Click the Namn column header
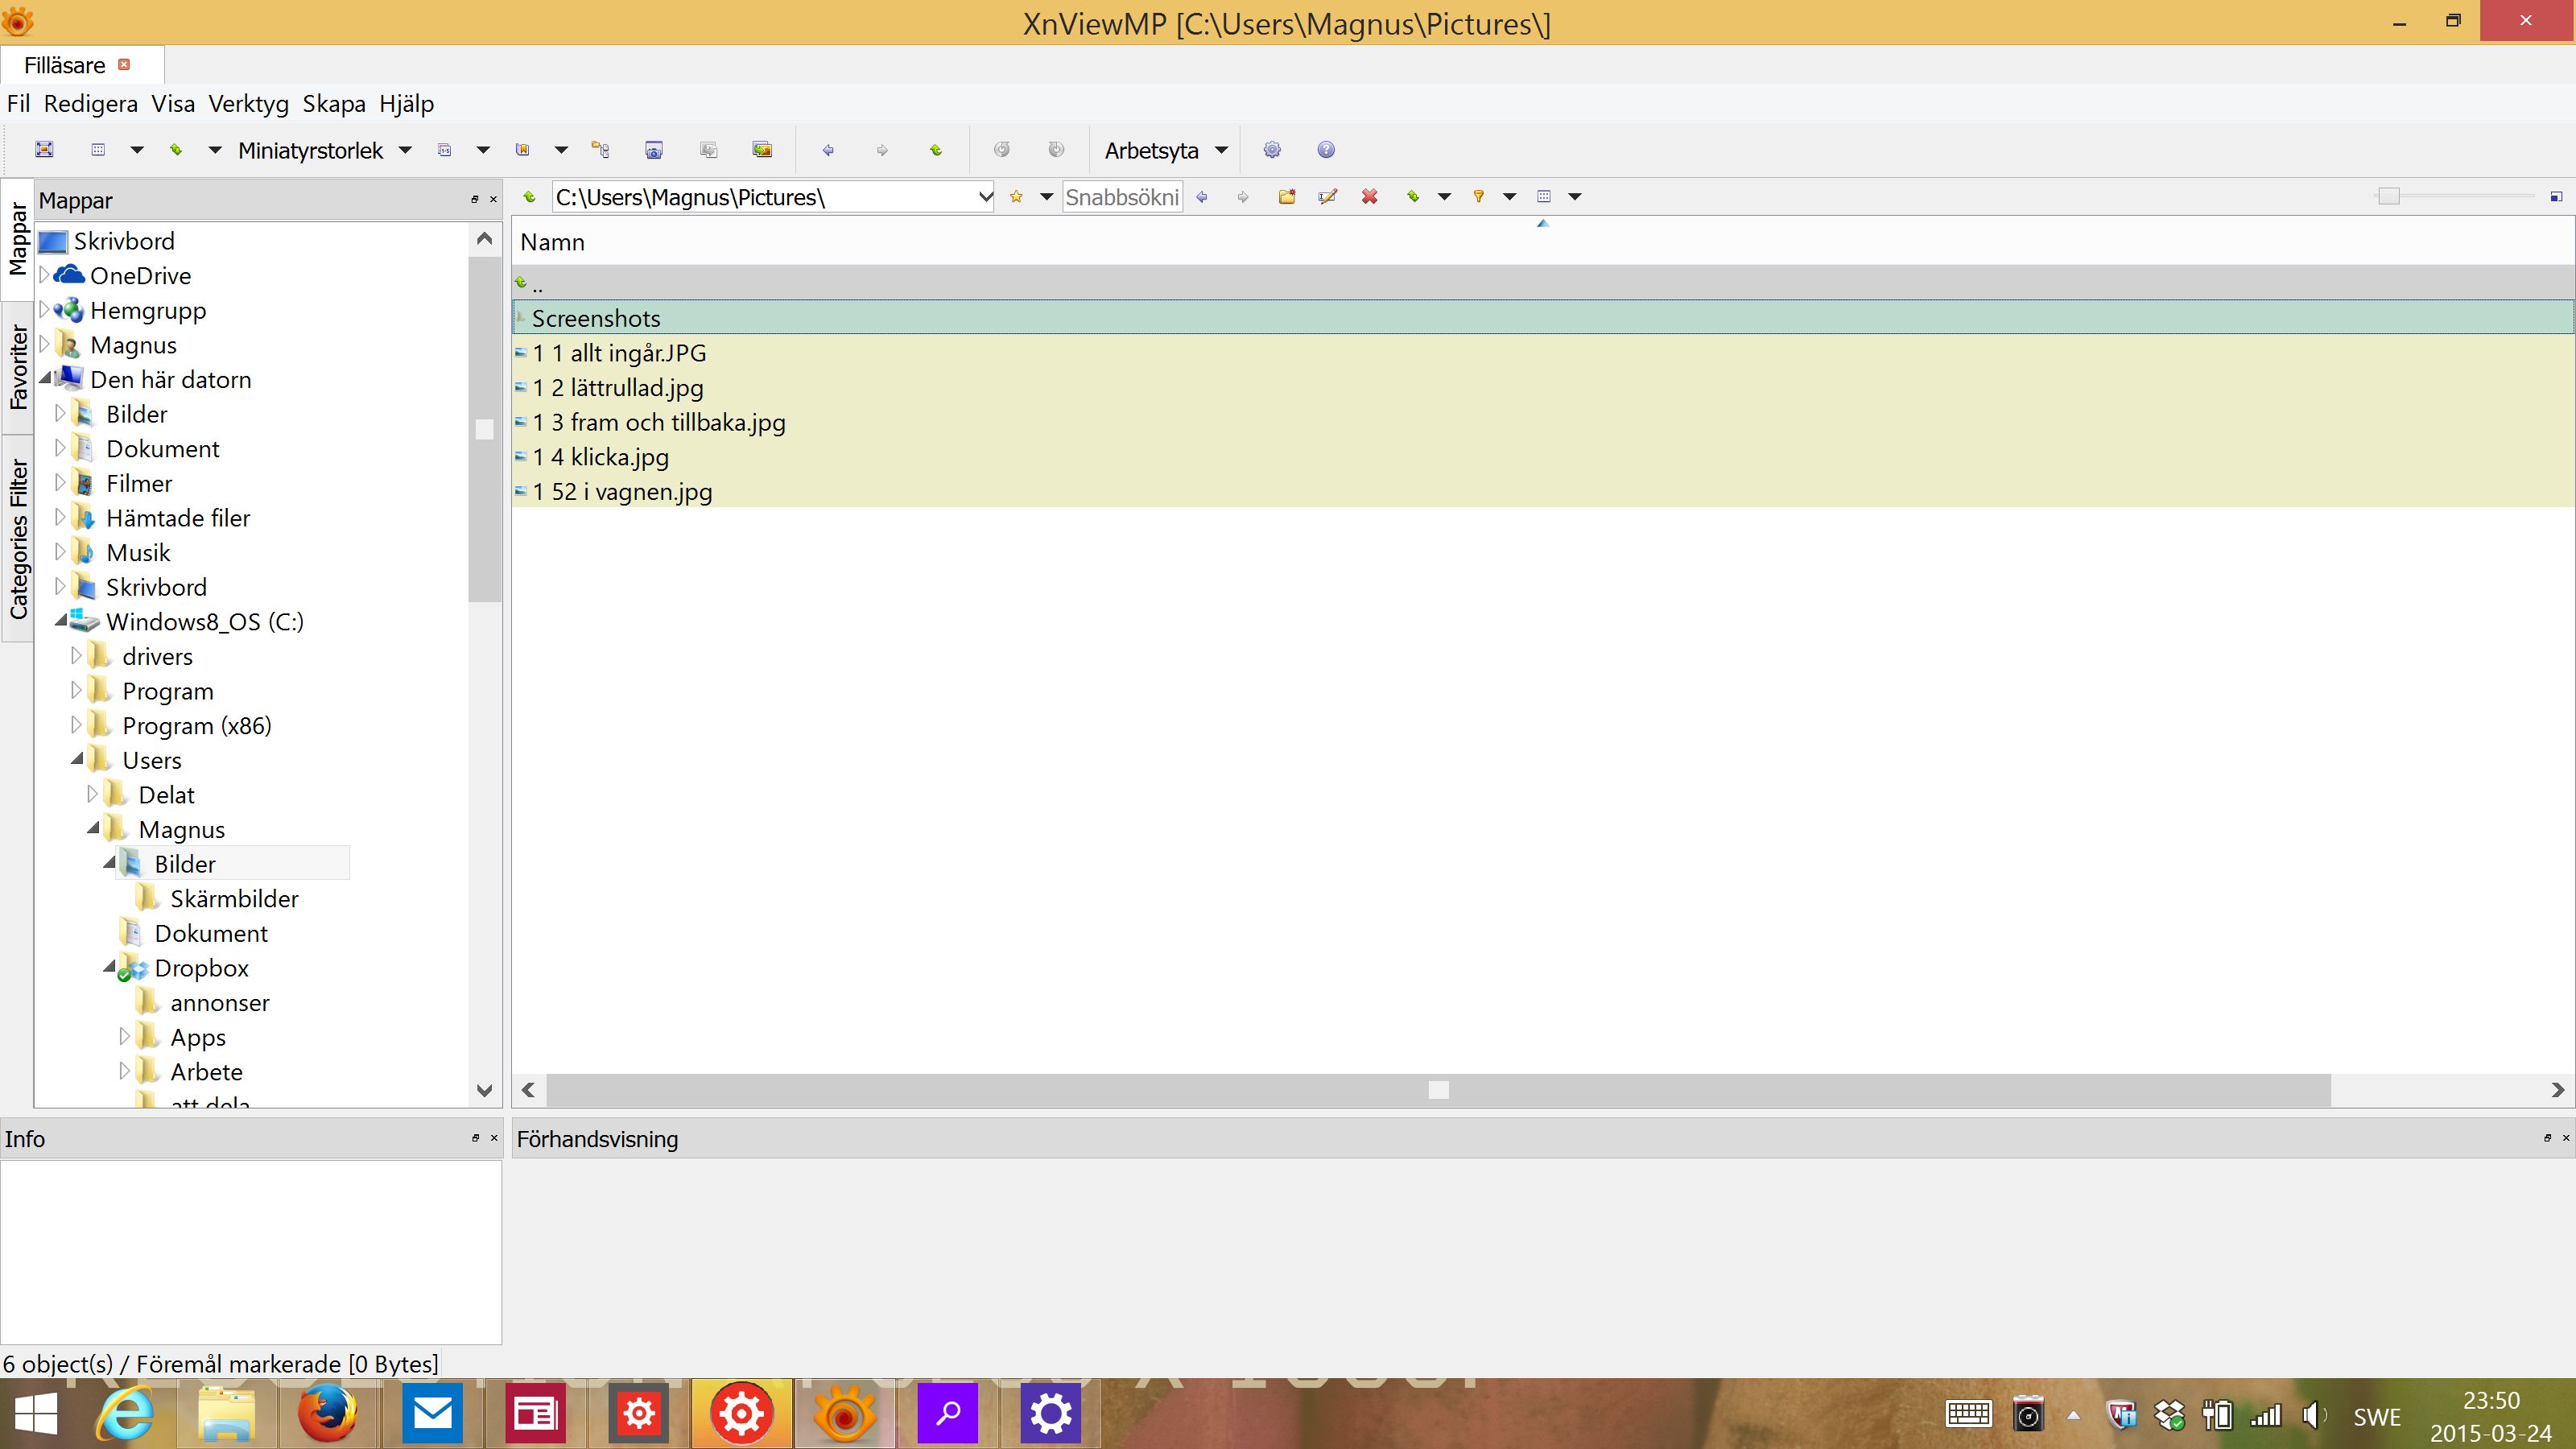2576x1449 pixels. tap(552, 242)
